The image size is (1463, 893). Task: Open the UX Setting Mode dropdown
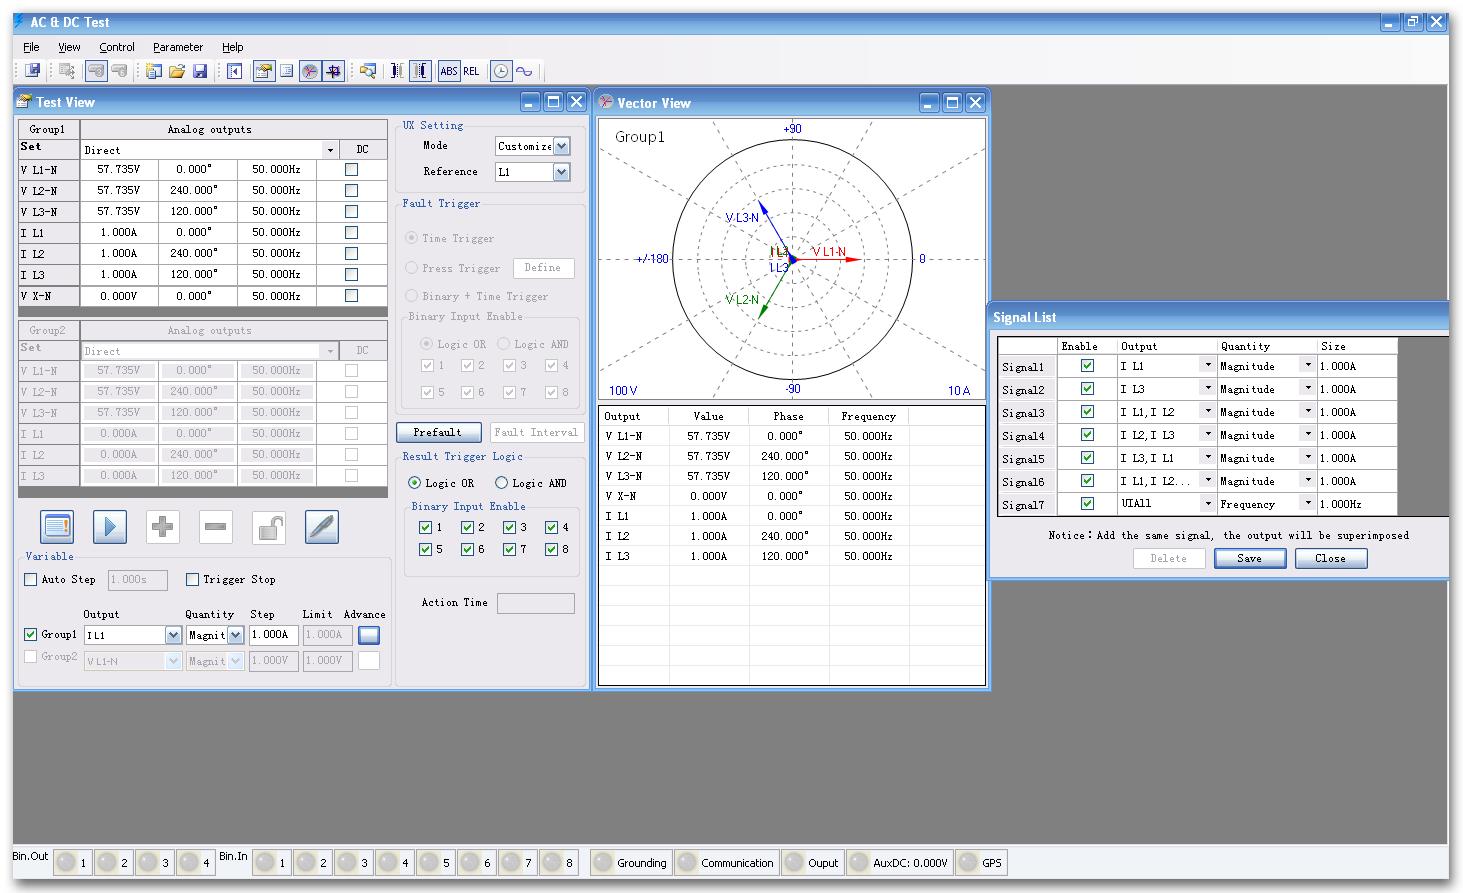(x=561, y=146)
